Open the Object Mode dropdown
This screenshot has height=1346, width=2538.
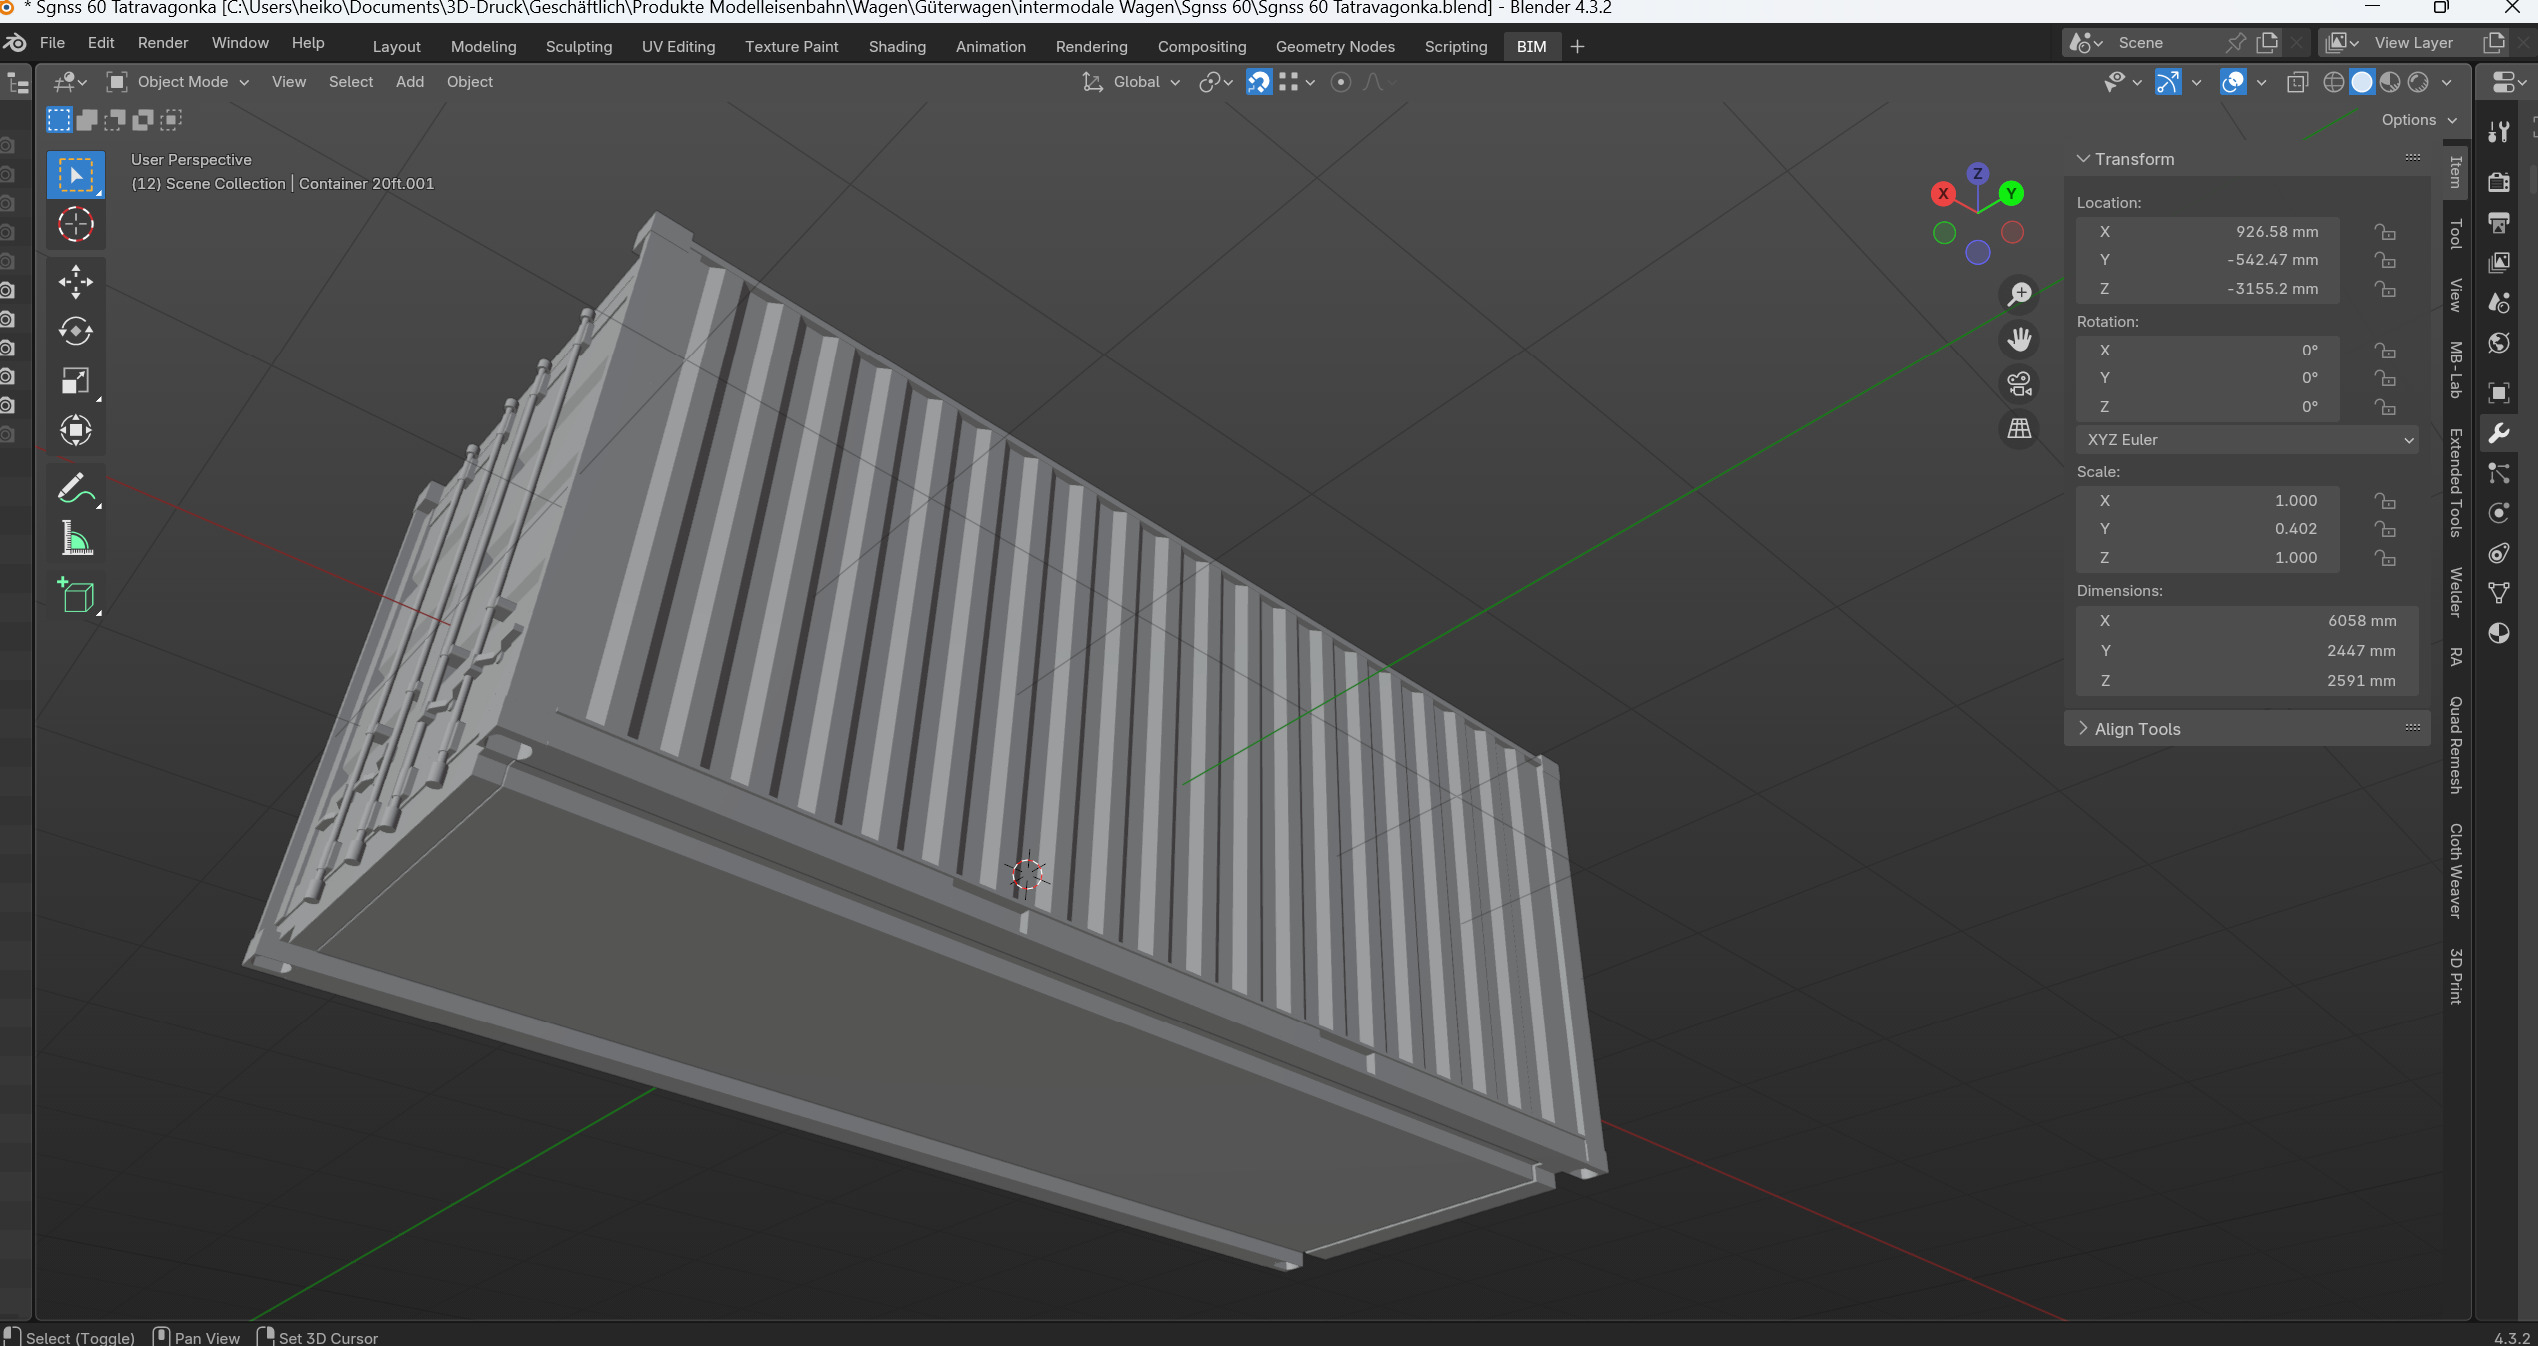(x=178, y=82)
